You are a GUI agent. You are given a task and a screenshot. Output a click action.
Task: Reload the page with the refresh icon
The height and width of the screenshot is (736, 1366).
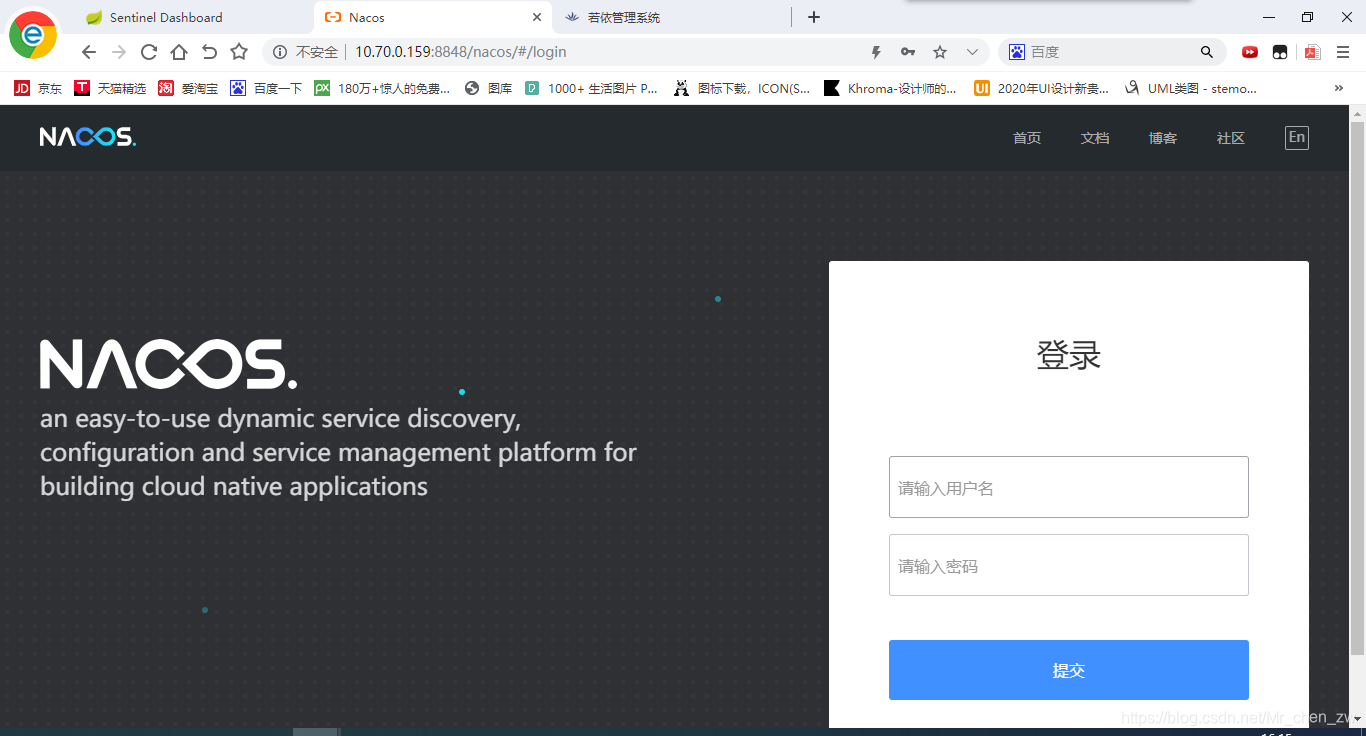[149, 52]
